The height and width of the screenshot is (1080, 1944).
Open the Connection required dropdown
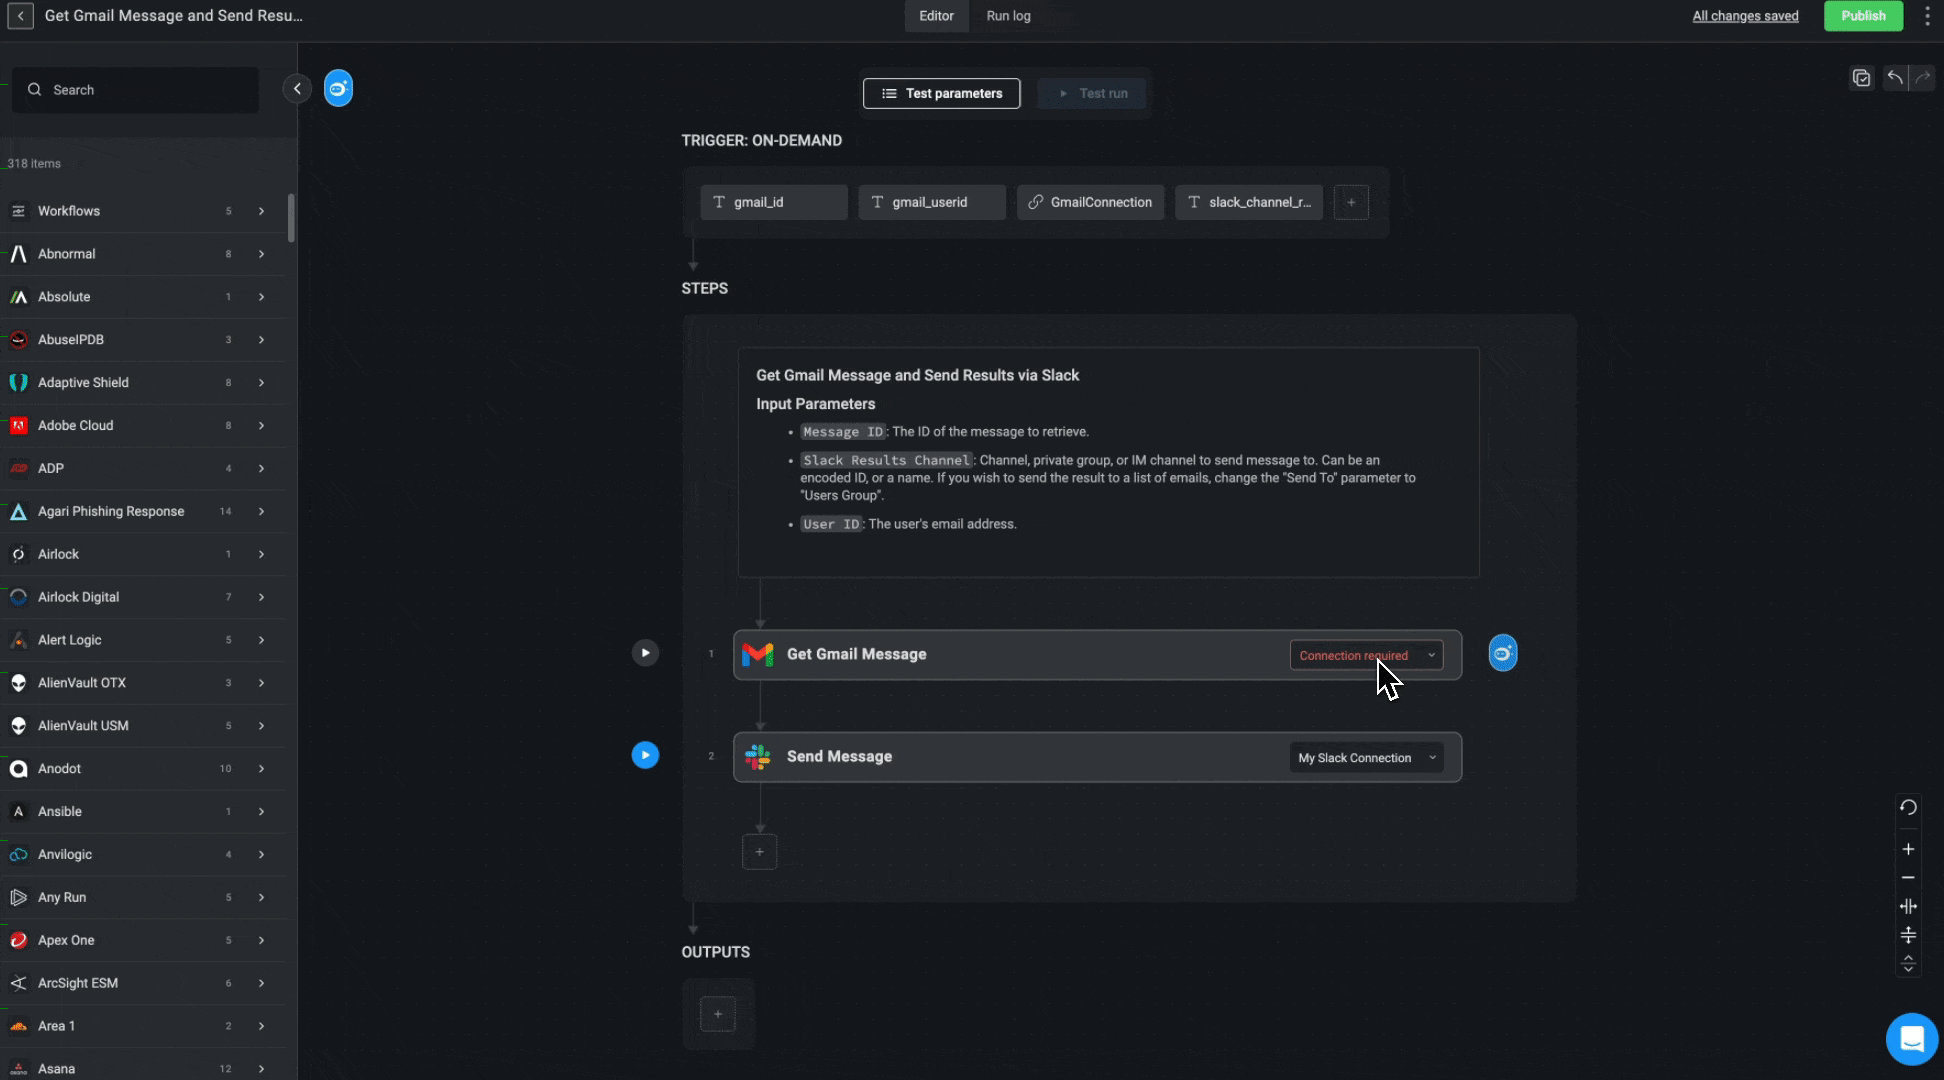pyautogui.click(x=1366, y=655)
